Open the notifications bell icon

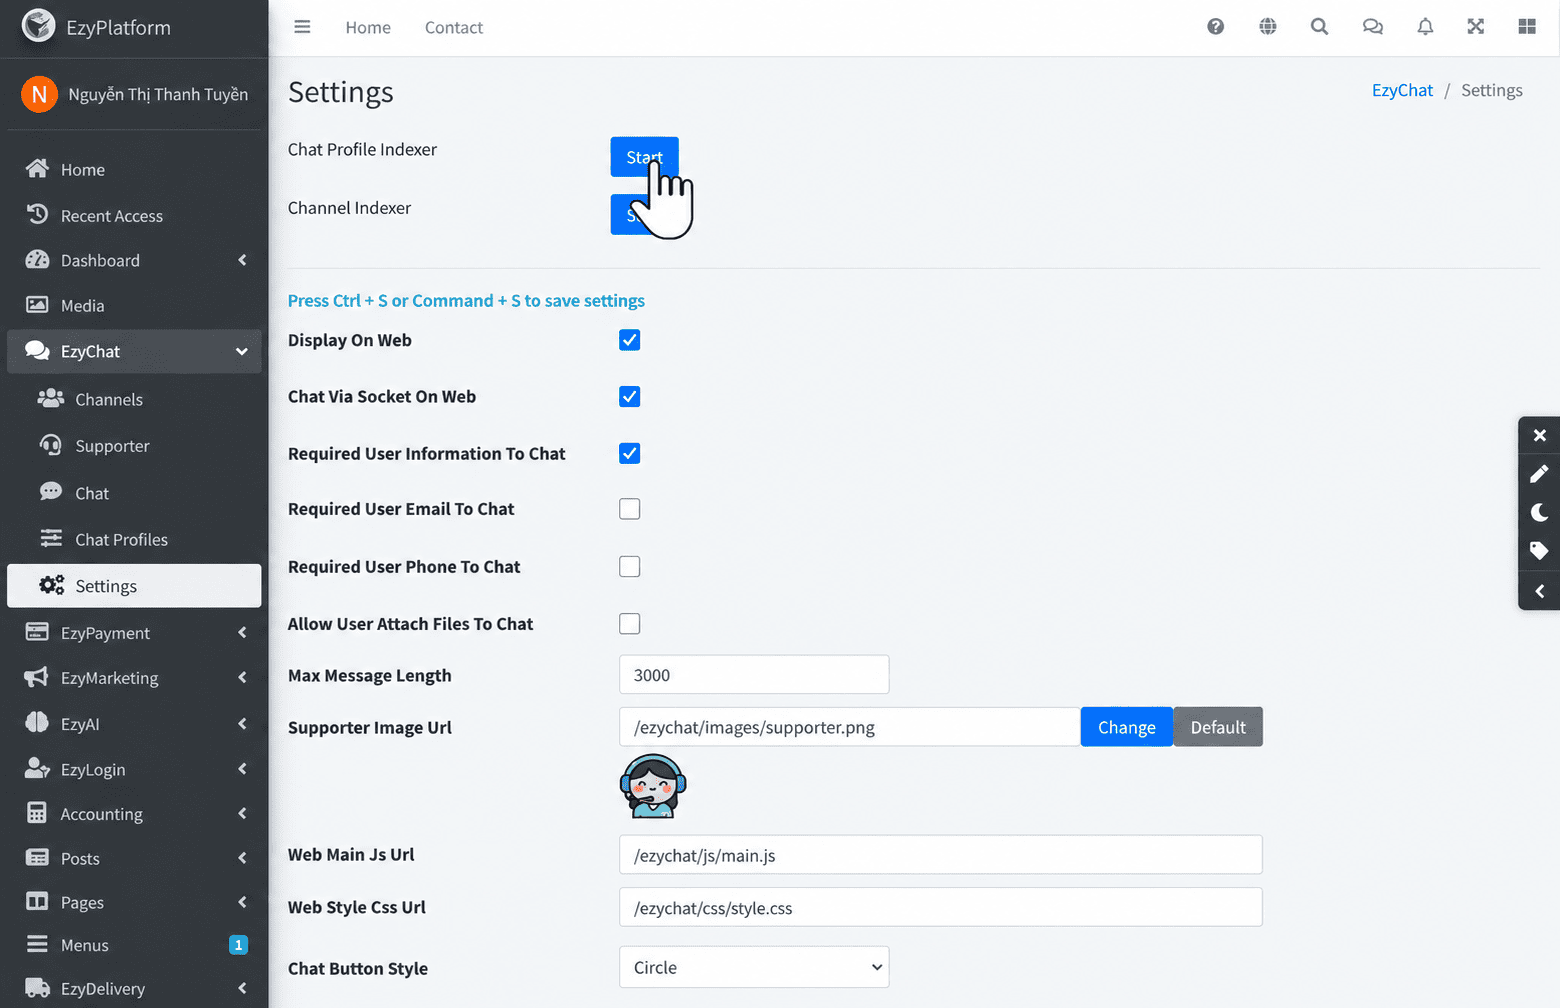click(x=1425, y=27)
